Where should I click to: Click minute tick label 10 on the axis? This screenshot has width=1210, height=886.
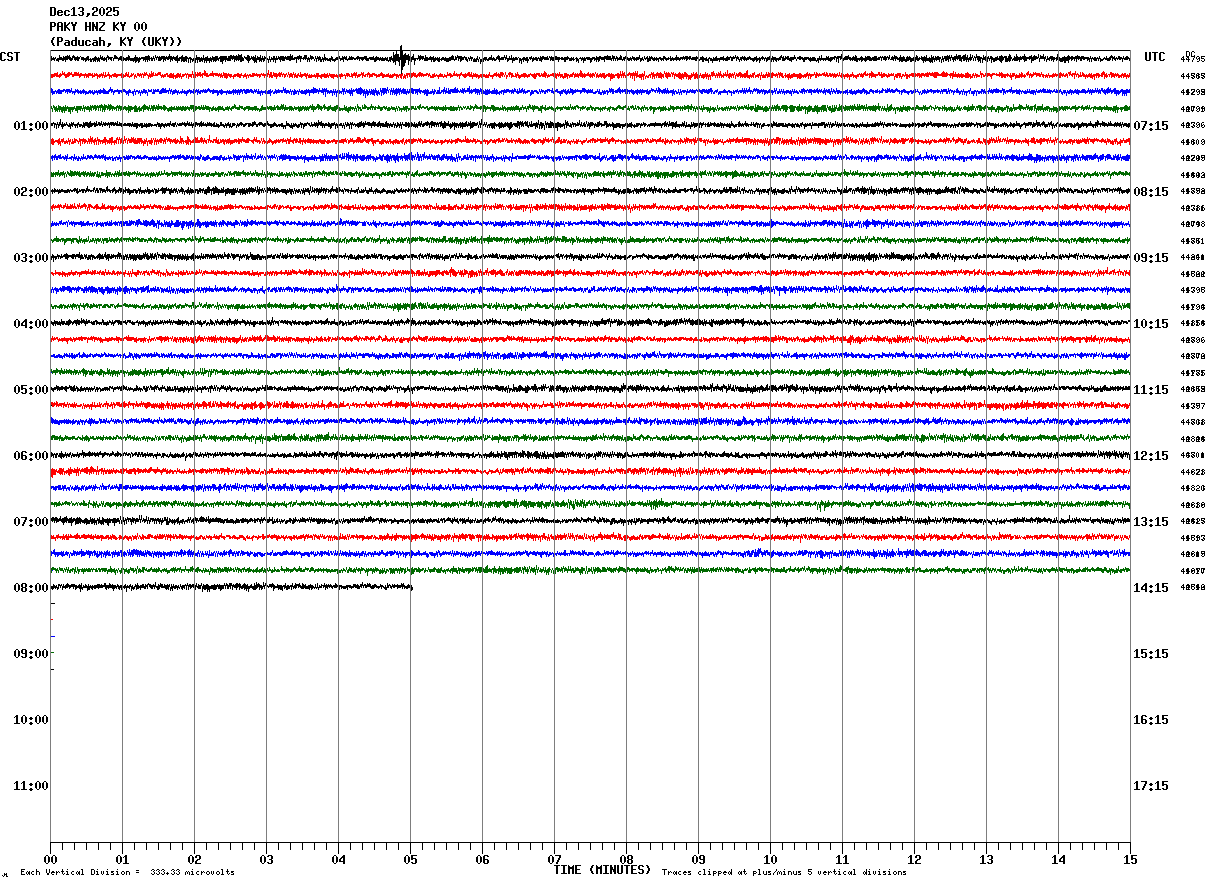click(770, 860)
